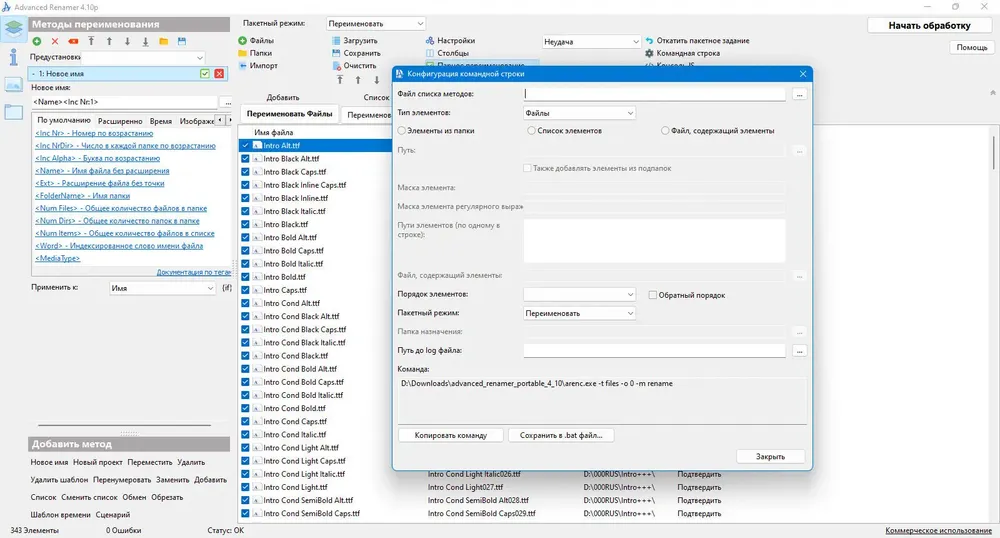Expand the Порядок элементов combo box

point(579,294)
